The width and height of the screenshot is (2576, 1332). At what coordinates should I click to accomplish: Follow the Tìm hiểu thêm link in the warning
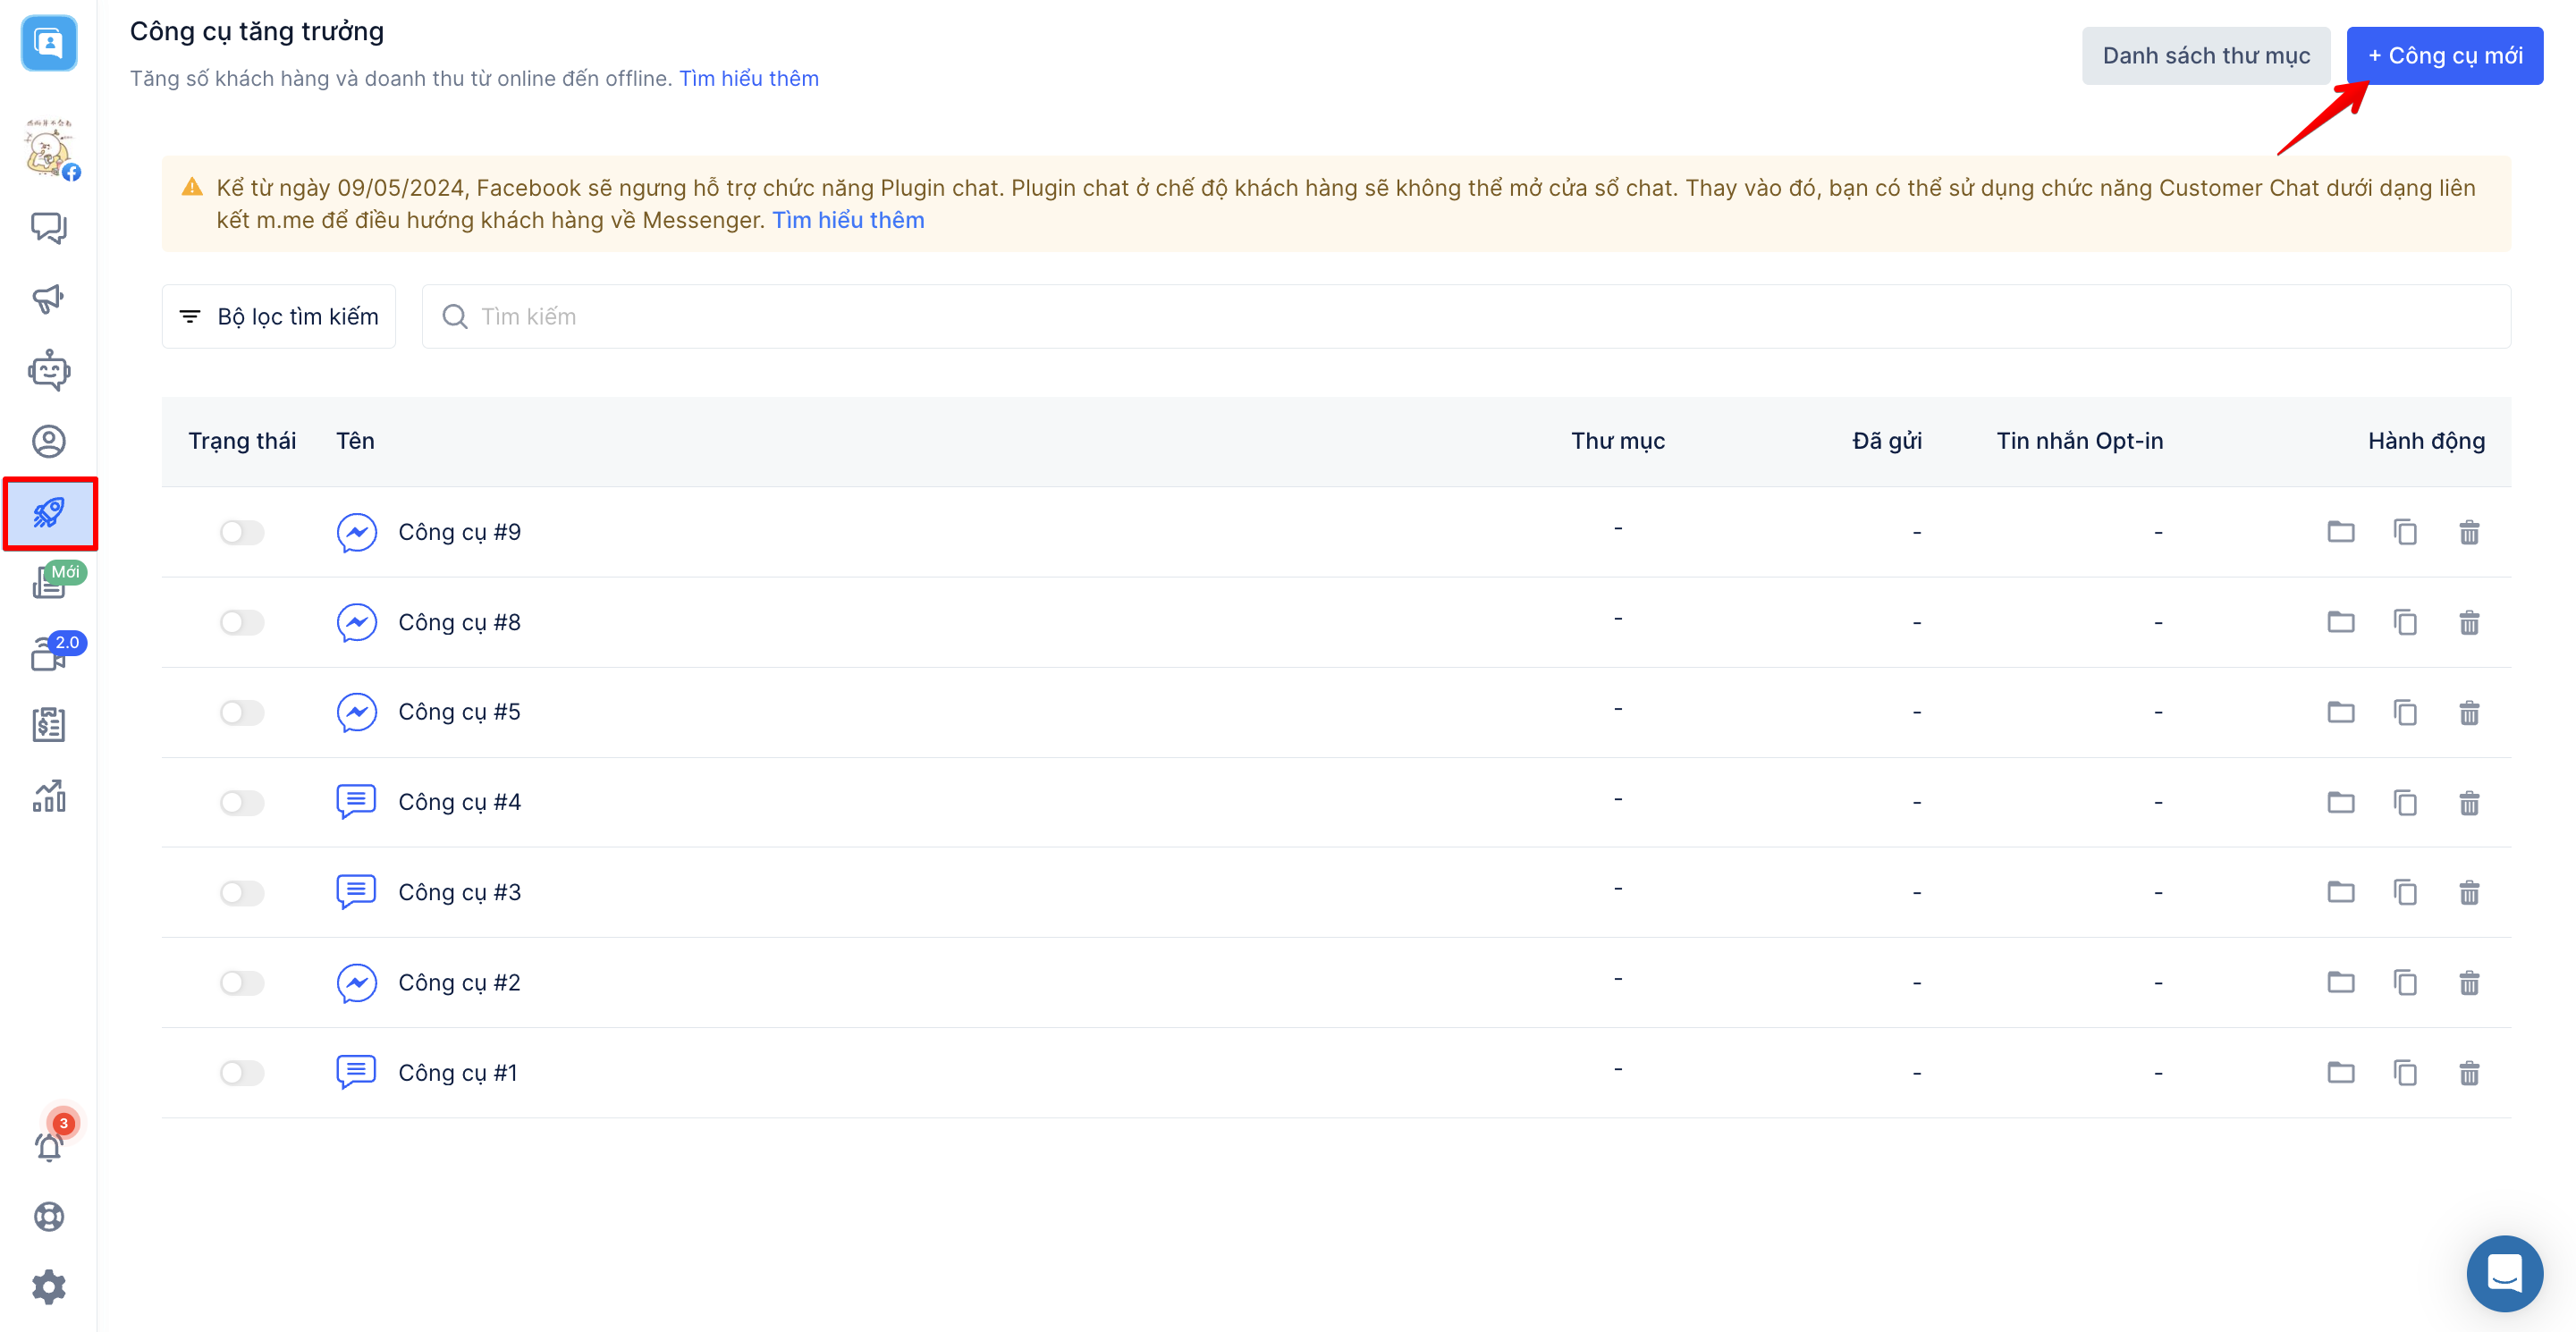pyautogui.click(x=847, y=220)
